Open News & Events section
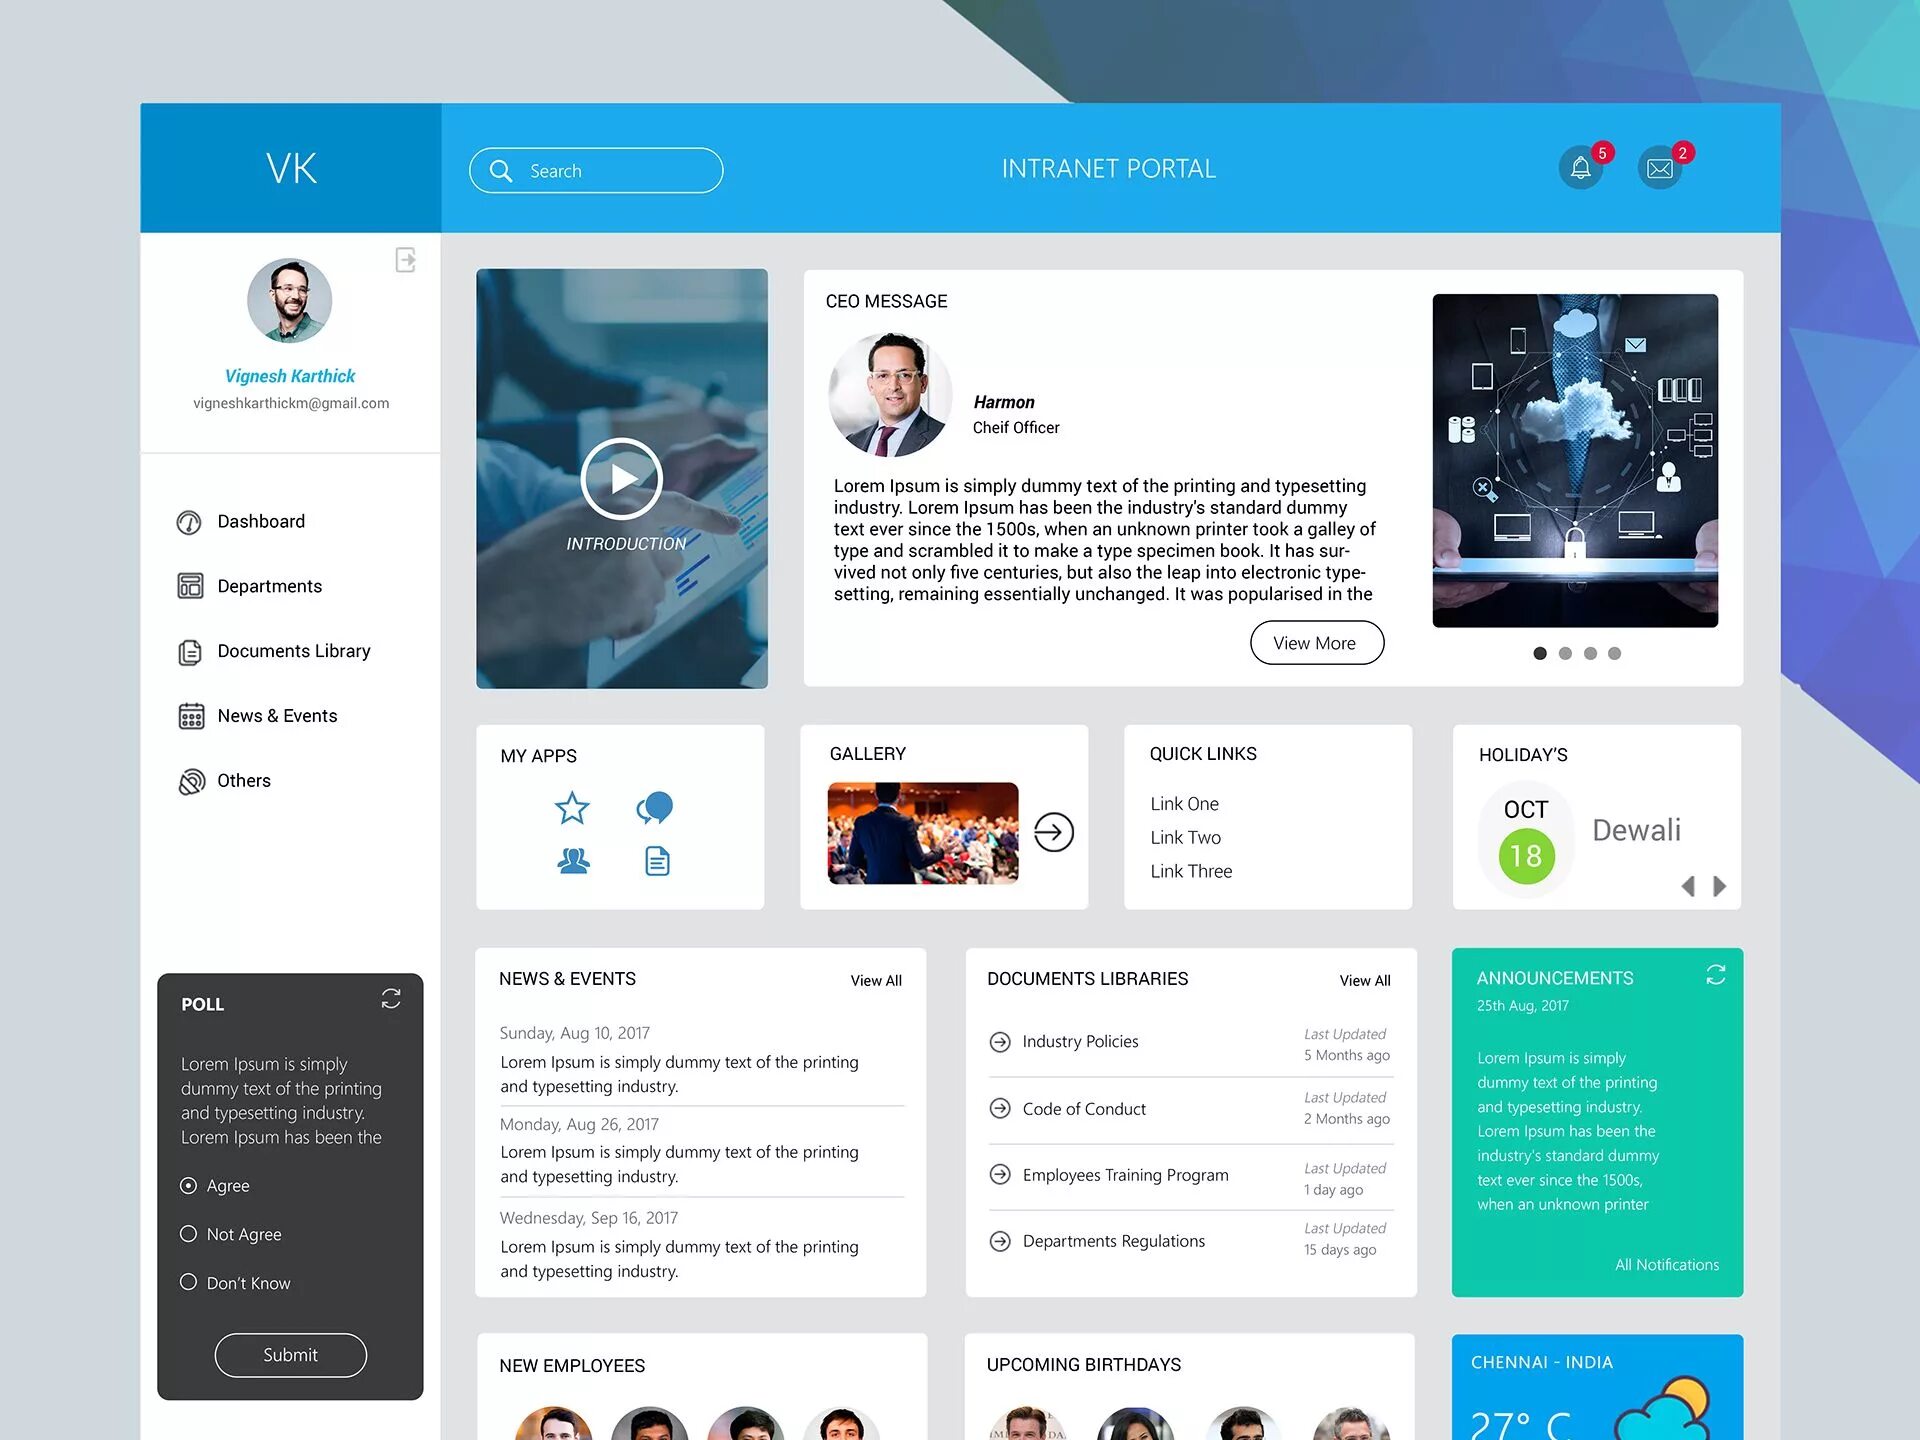The width and height of the screenshot is (1920, 1440). coord(277,715)
